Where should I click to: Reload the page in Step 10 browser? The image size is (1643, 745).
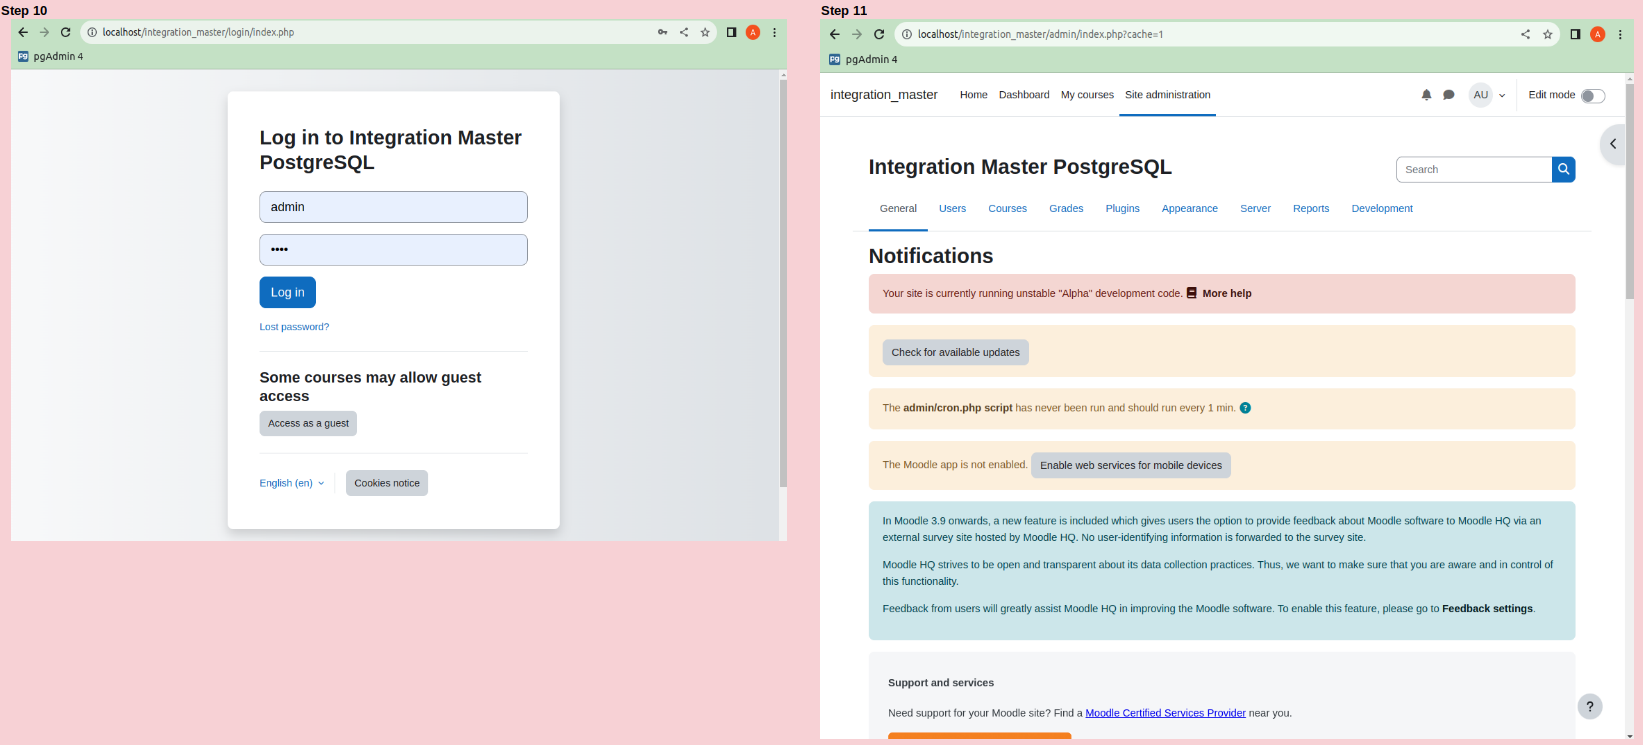click(x=66, y=32)
